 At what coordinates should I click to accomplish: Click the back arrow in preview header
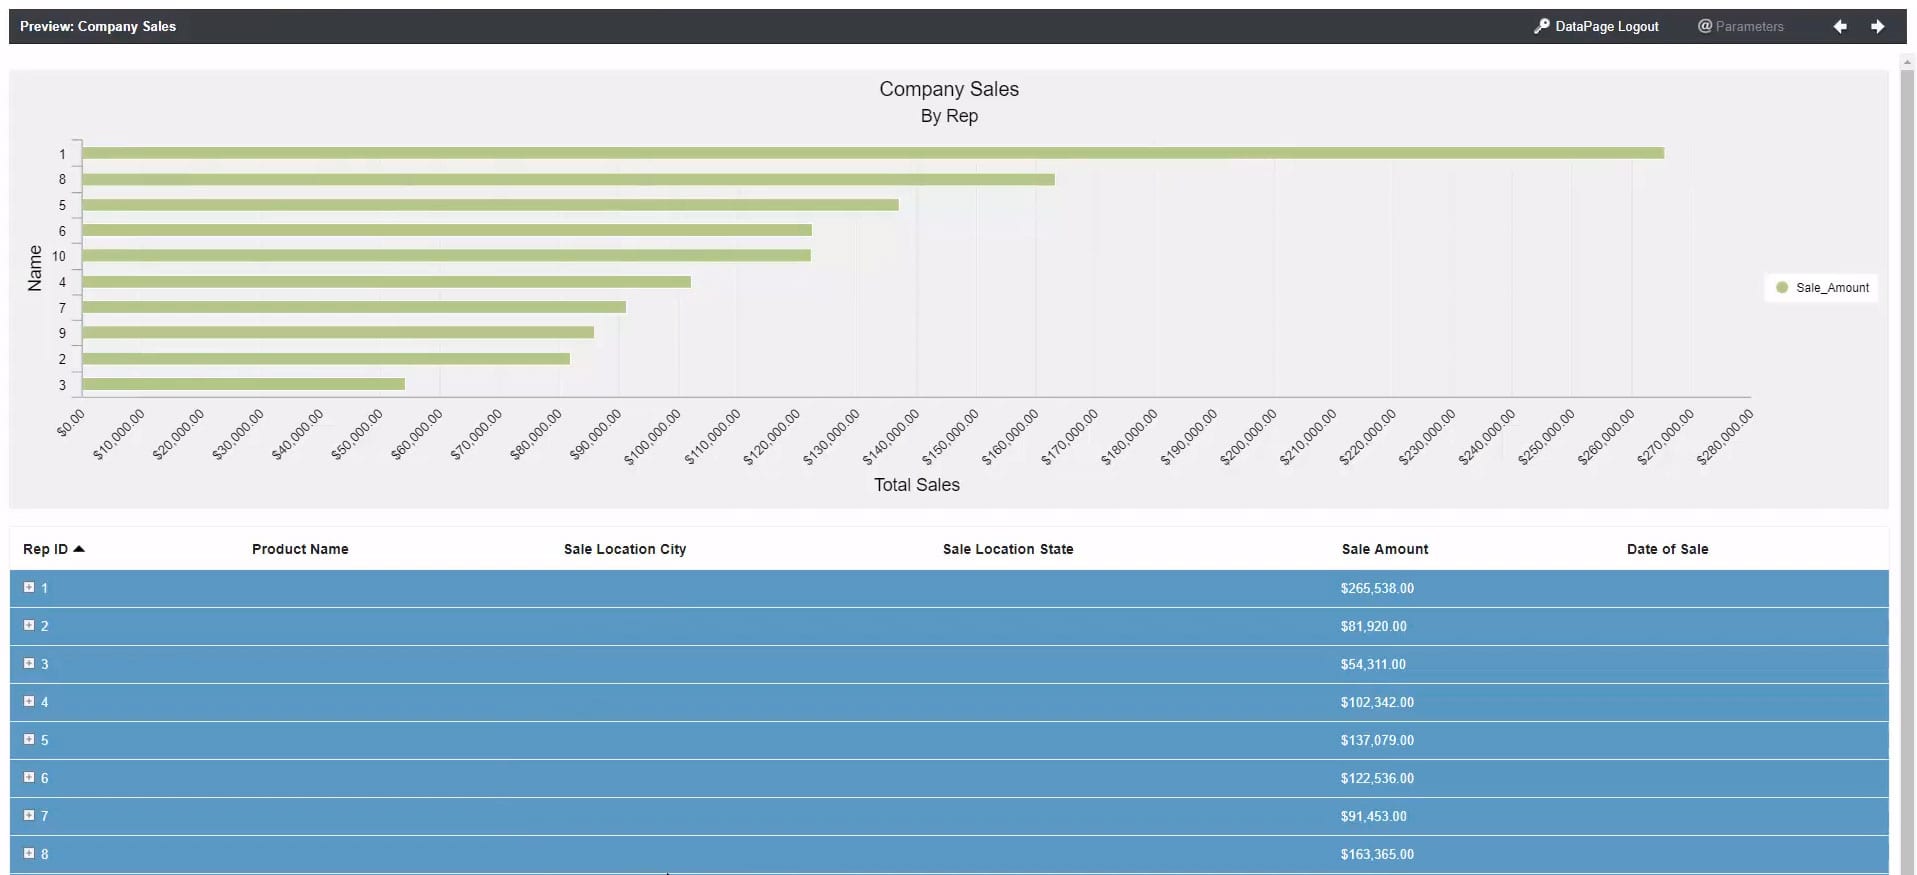click(1839, 27)
